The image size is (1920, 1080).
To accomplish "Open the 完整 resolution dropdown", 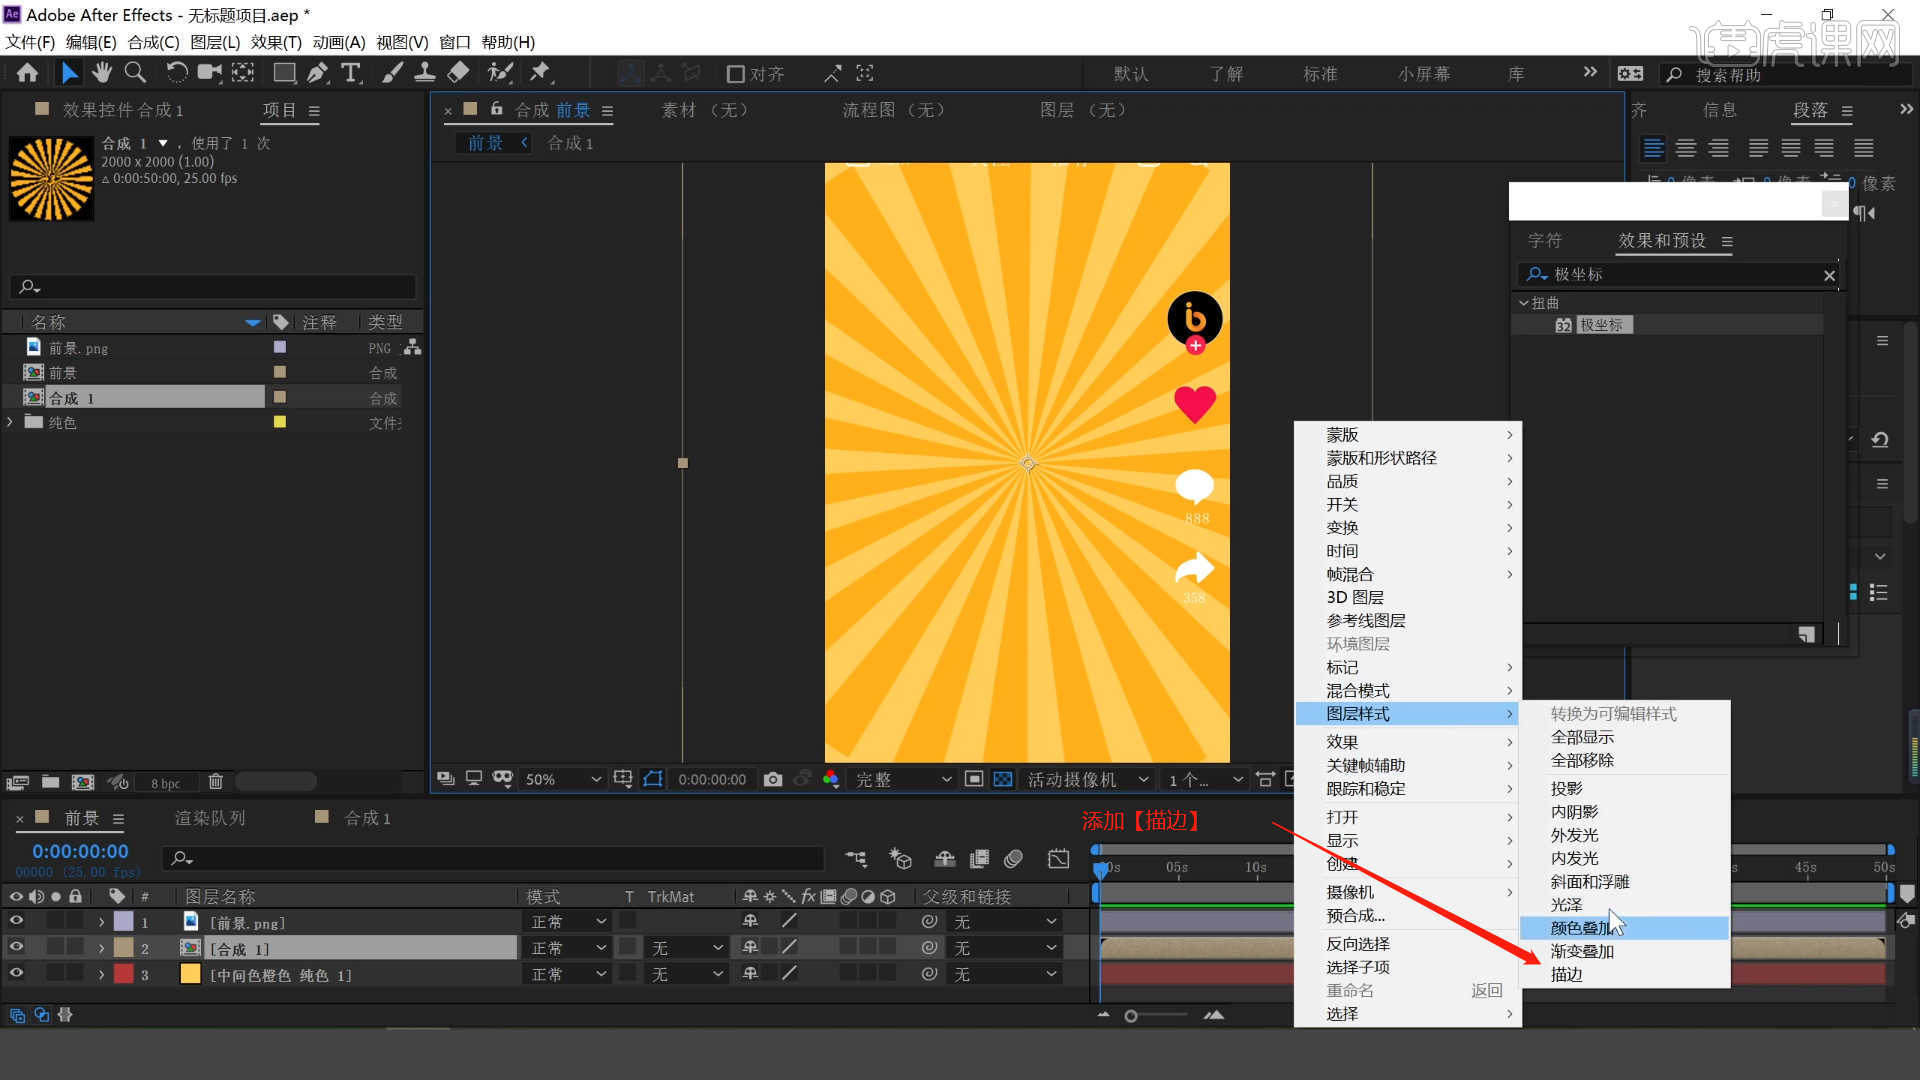I will point(903,779).
